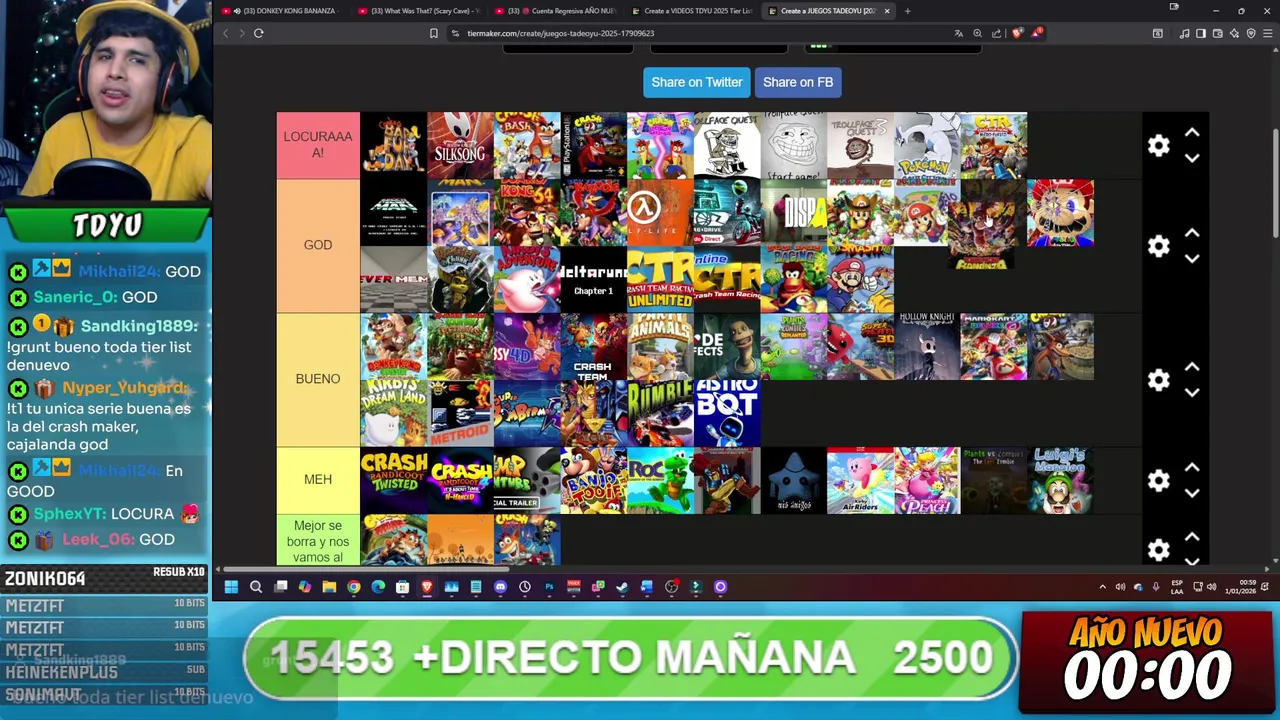Open settings gear for BUENO tier
This screenshot has width=1280, height=720.
[1158, 380]
